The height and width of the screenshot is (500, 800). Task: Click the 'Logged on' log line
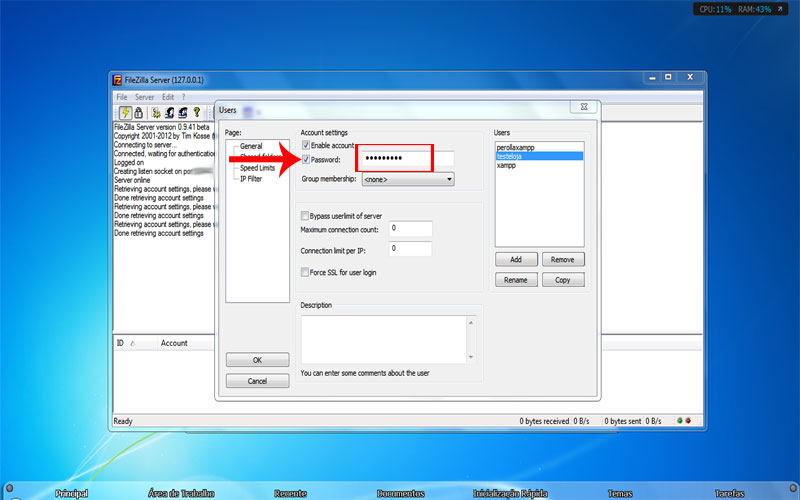(129, 163)
